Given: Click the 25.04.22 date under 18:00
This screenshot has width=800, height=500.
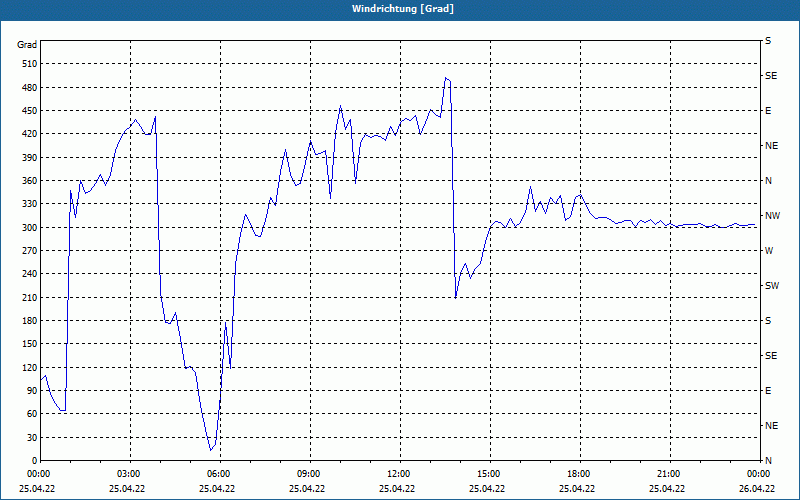Looking at the screenshot, I should pyautogui.click(x=577, y=488).
